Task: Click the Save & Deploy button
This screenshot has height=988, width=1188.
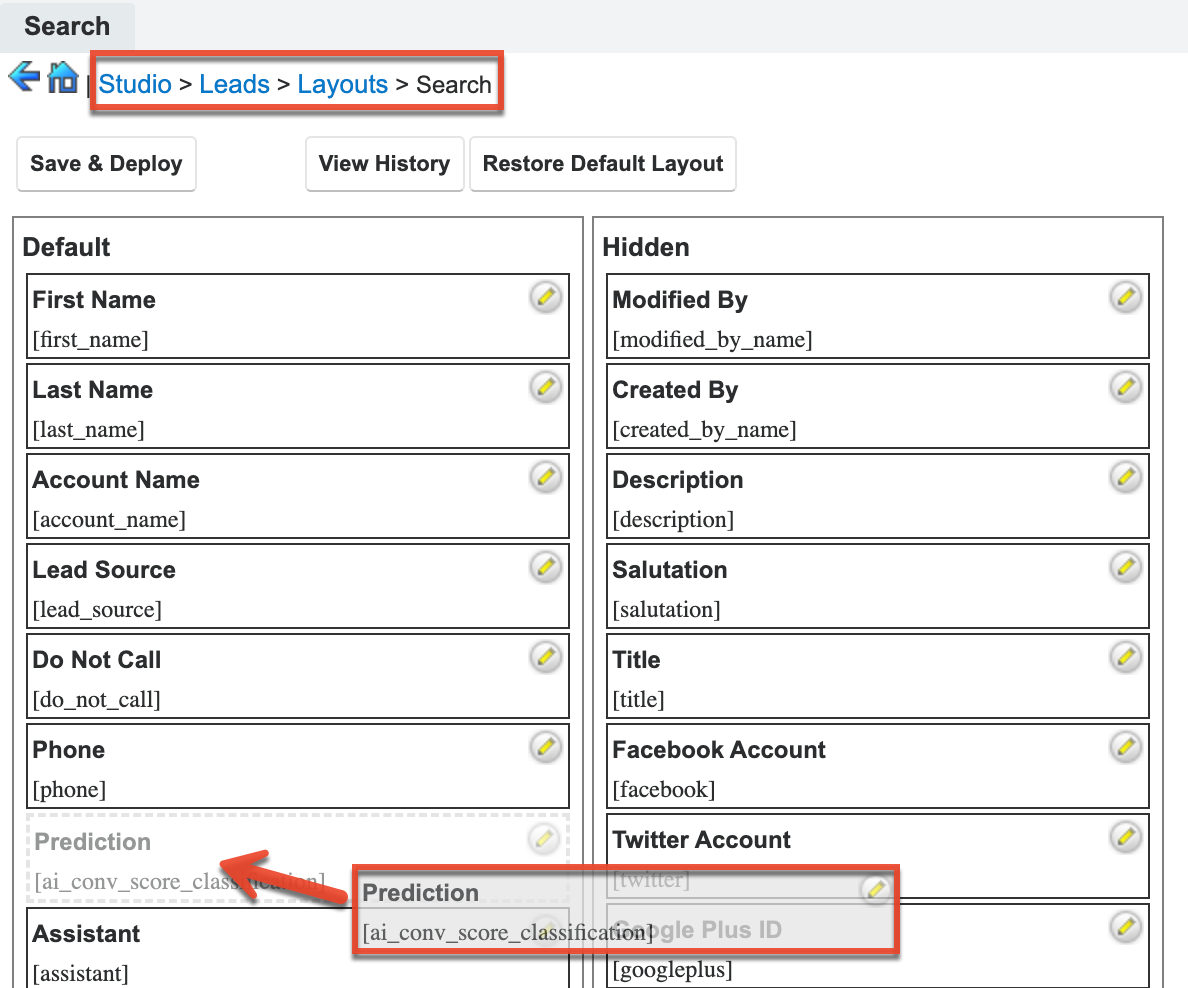Action: pos(106,163)
